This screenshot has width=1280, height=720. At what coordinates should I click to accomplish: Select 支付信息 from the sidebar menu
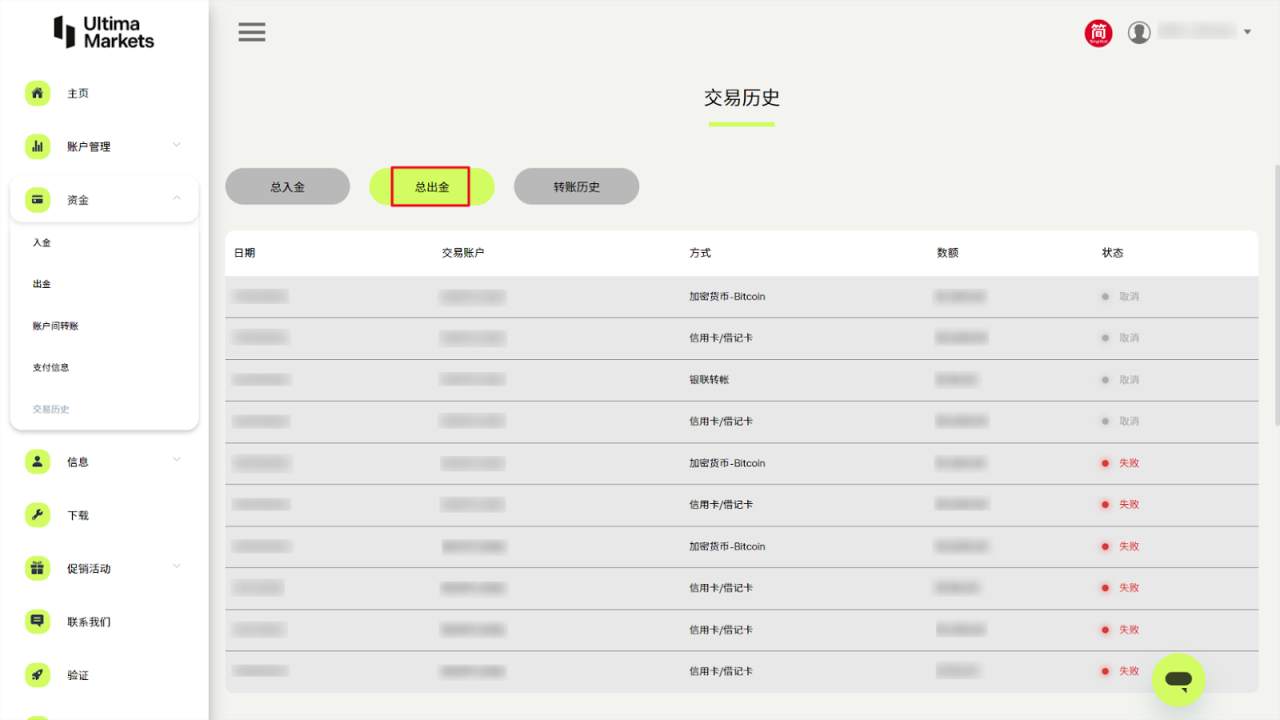click(51, 367)
